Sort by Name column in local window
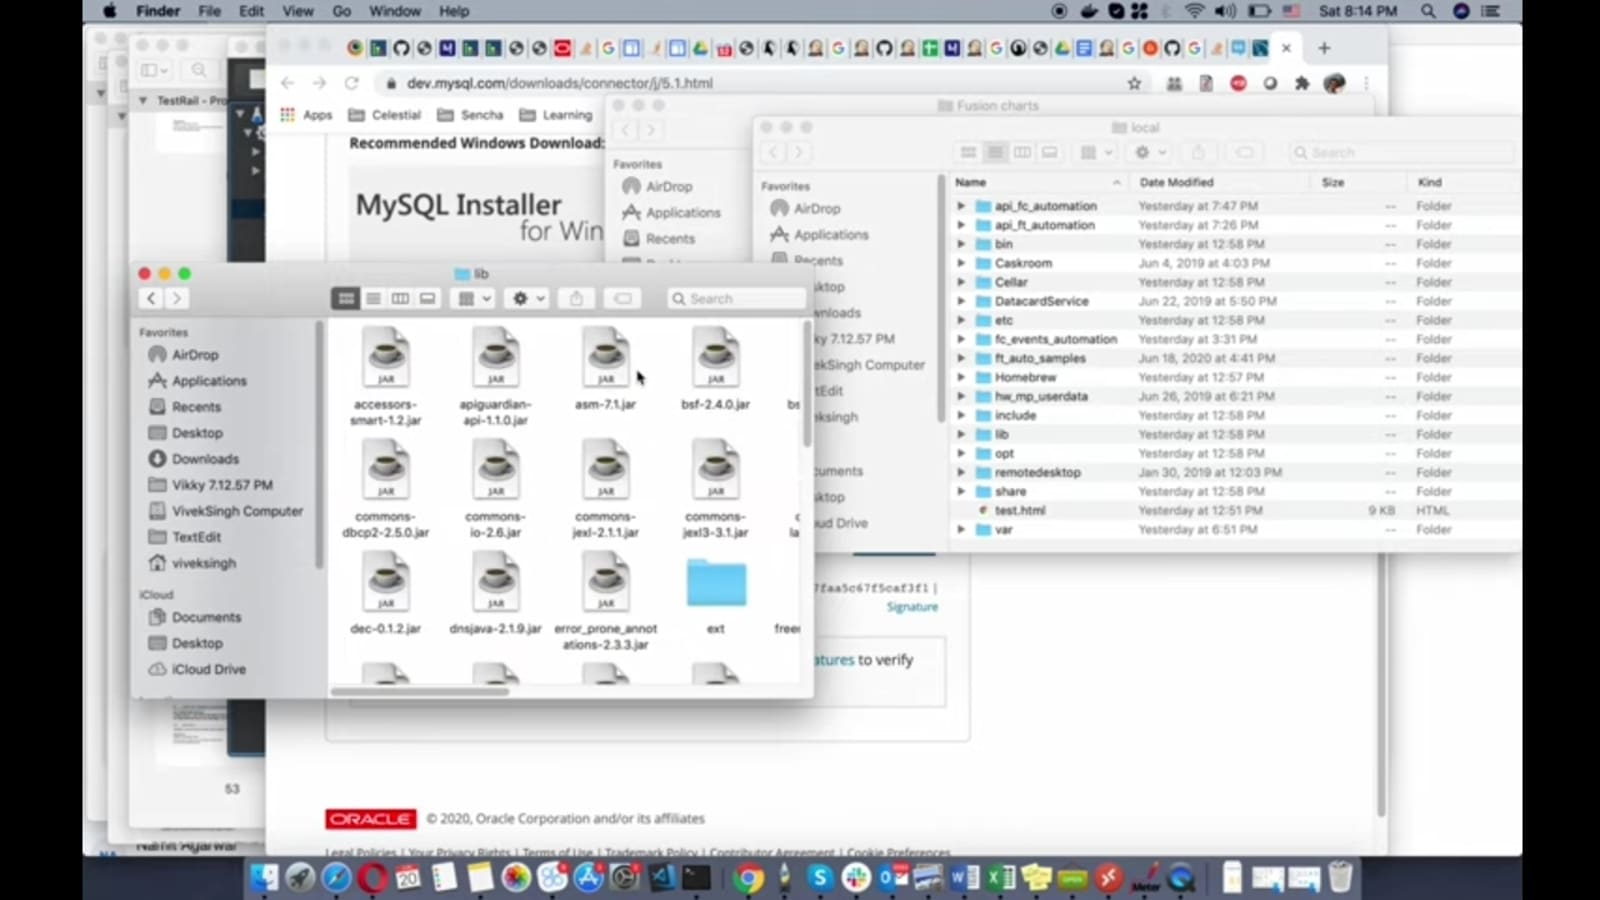 pyautogui.click(x=1038, y=182)
